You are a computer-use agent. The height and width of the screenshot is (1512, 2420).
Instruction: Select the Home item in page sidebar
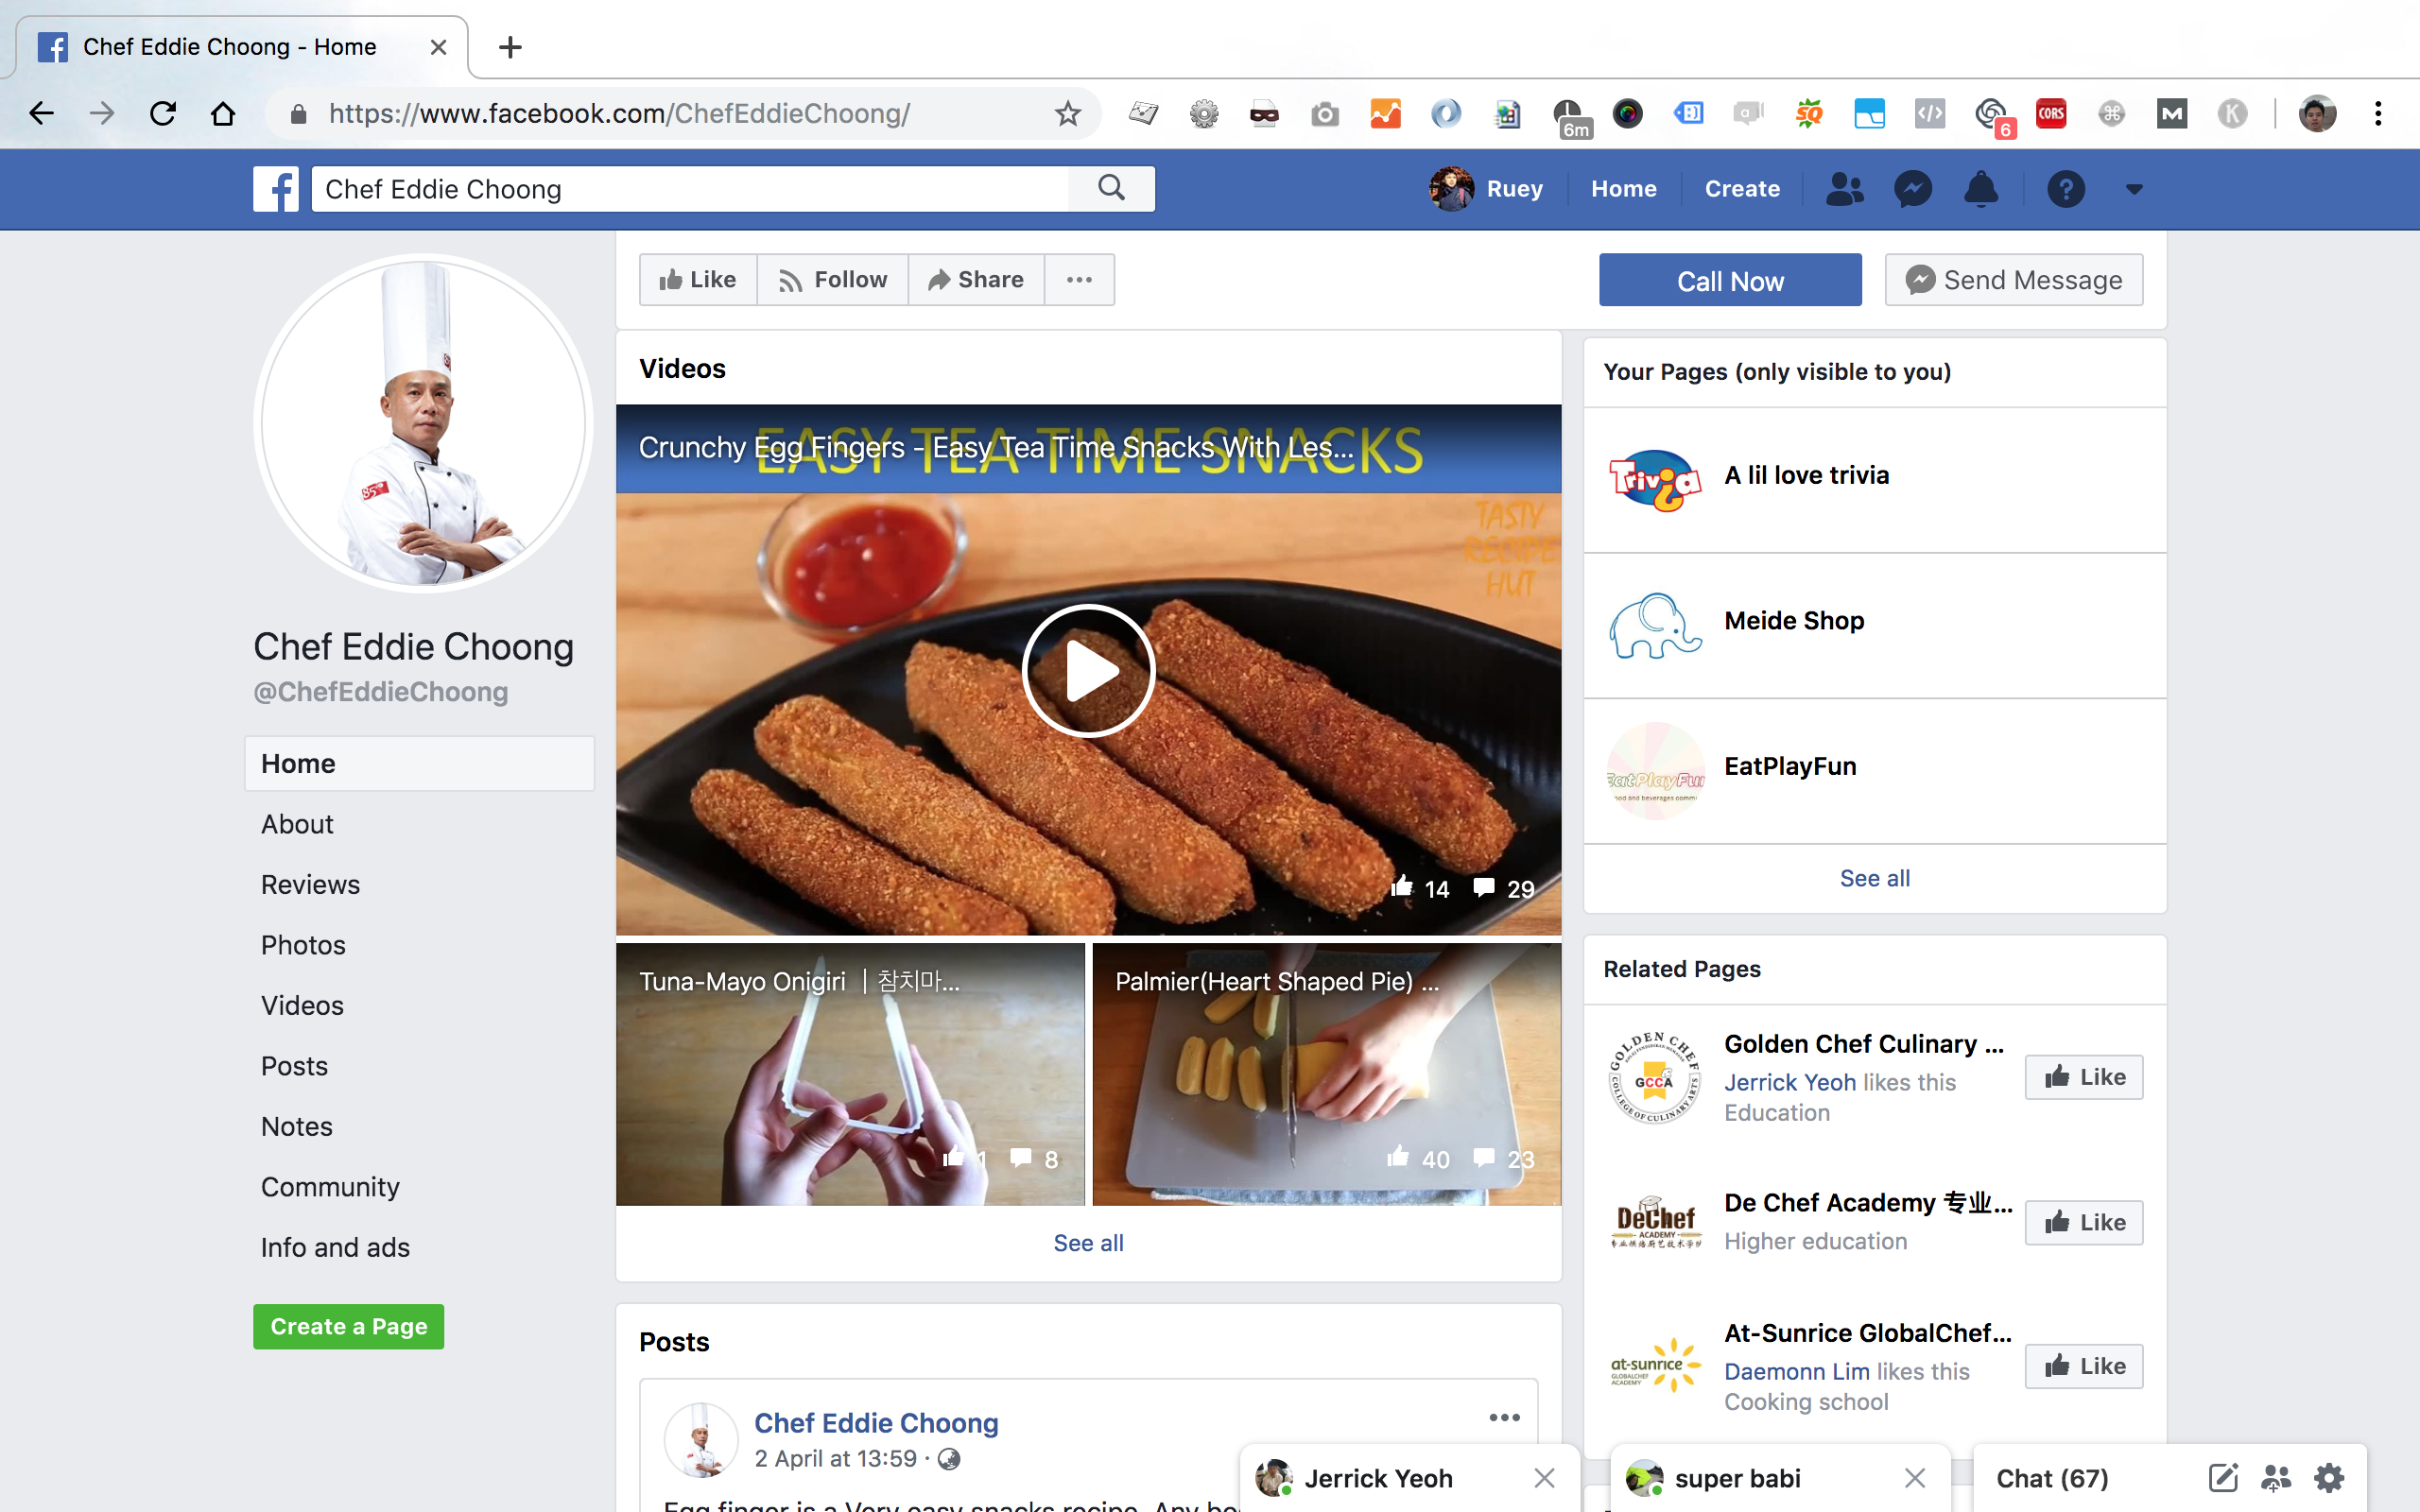(419, 764)
